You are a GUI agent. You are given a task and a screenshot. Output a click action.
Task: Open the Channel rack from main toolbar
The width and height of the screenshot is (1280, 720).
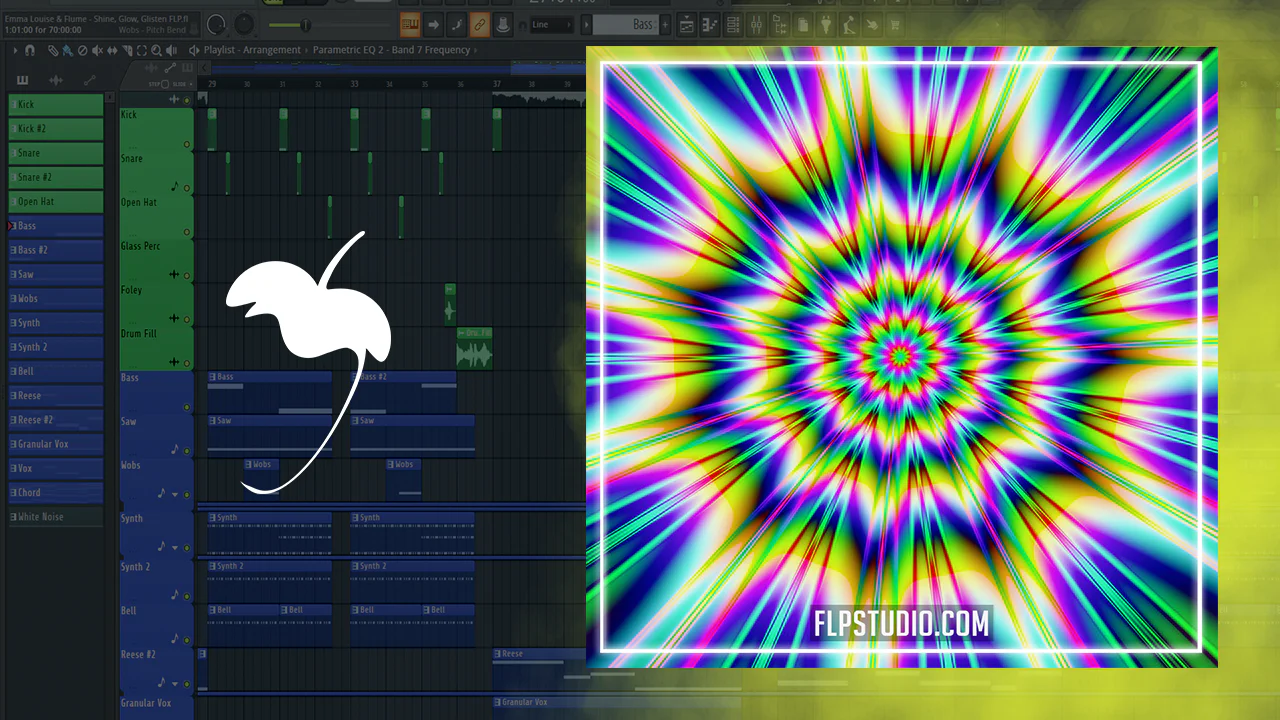click(x=734, y=24)
